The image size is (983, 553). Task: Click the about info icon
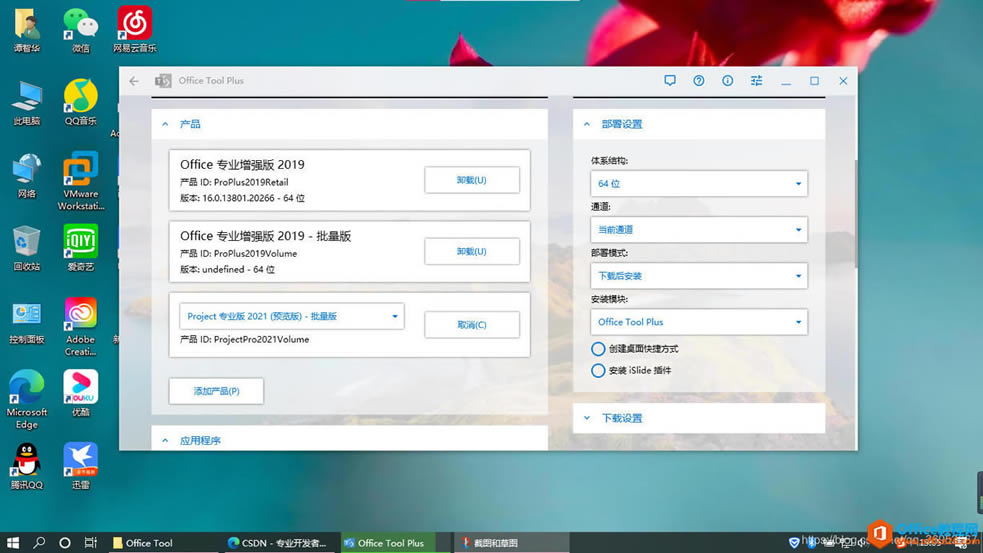[727, 81]
